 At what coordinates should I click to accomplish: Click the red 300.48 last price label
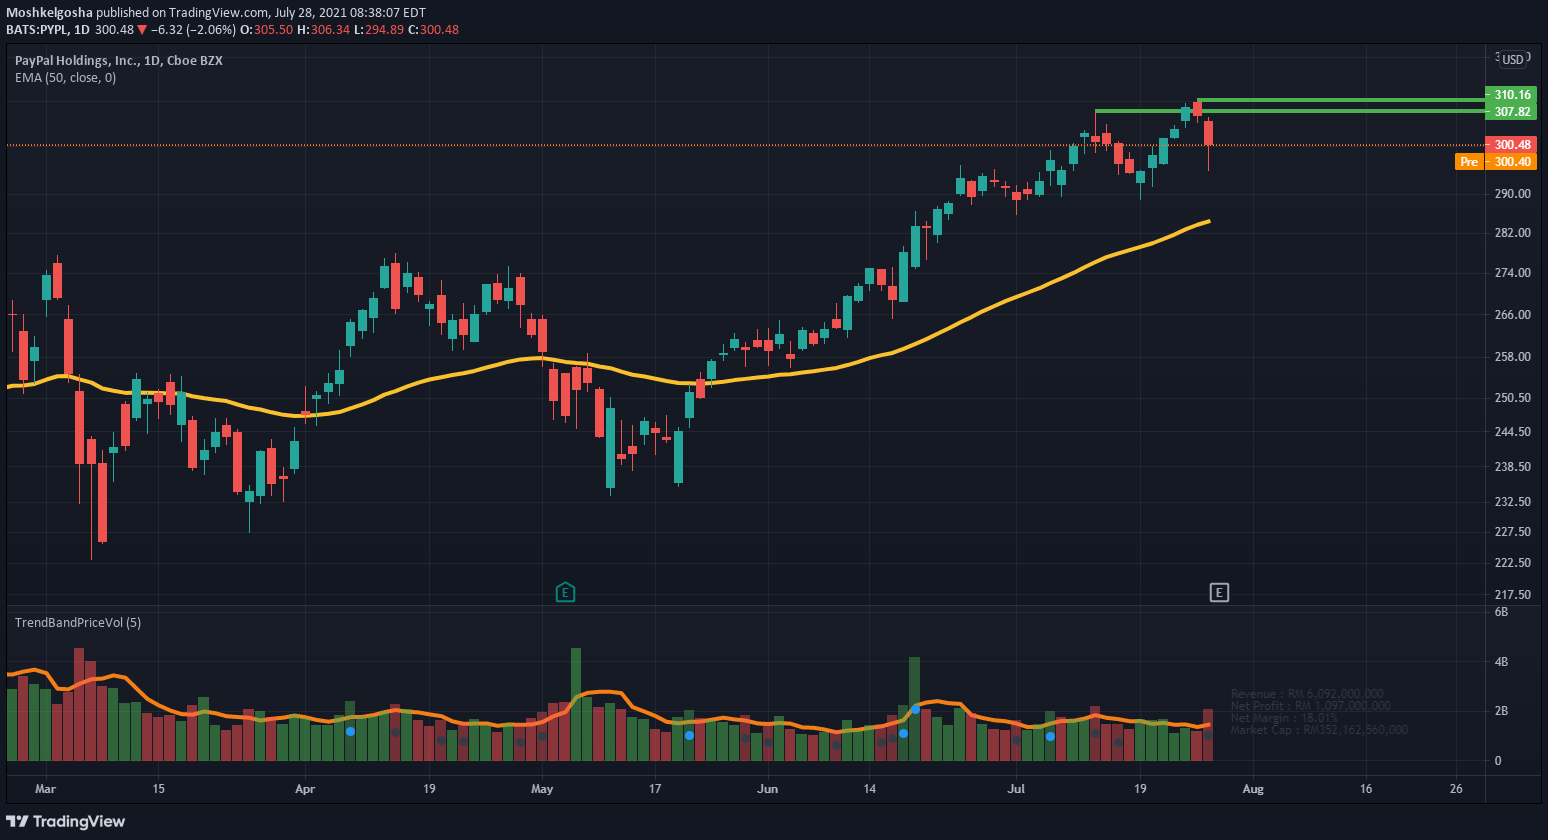pyautogui.click(x=1512, y=145)
